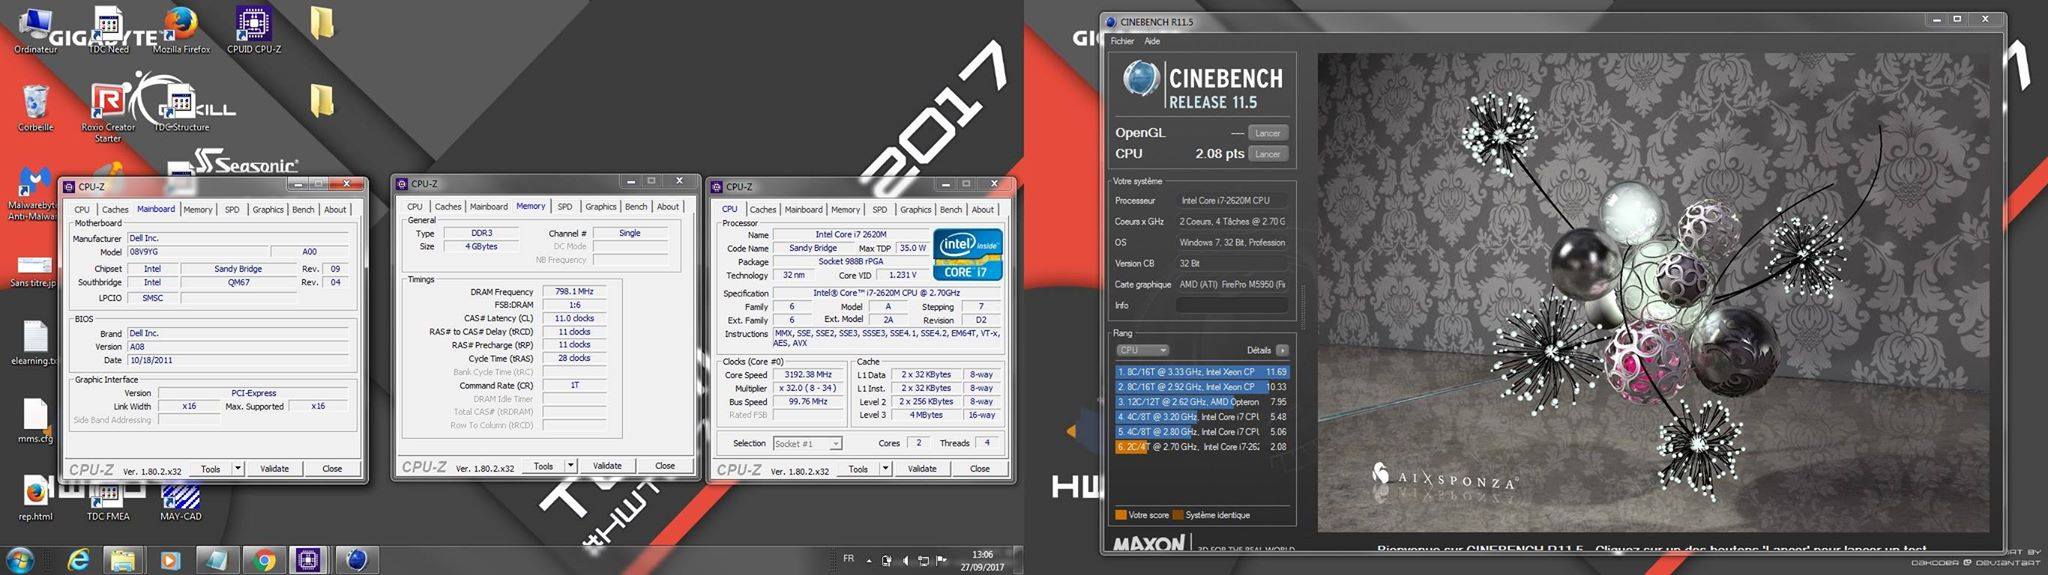Viewport: 2048px width, 575px height.
Task: Click the DRAM Frequency value 798.1 MHz
Action: (574, 292)
